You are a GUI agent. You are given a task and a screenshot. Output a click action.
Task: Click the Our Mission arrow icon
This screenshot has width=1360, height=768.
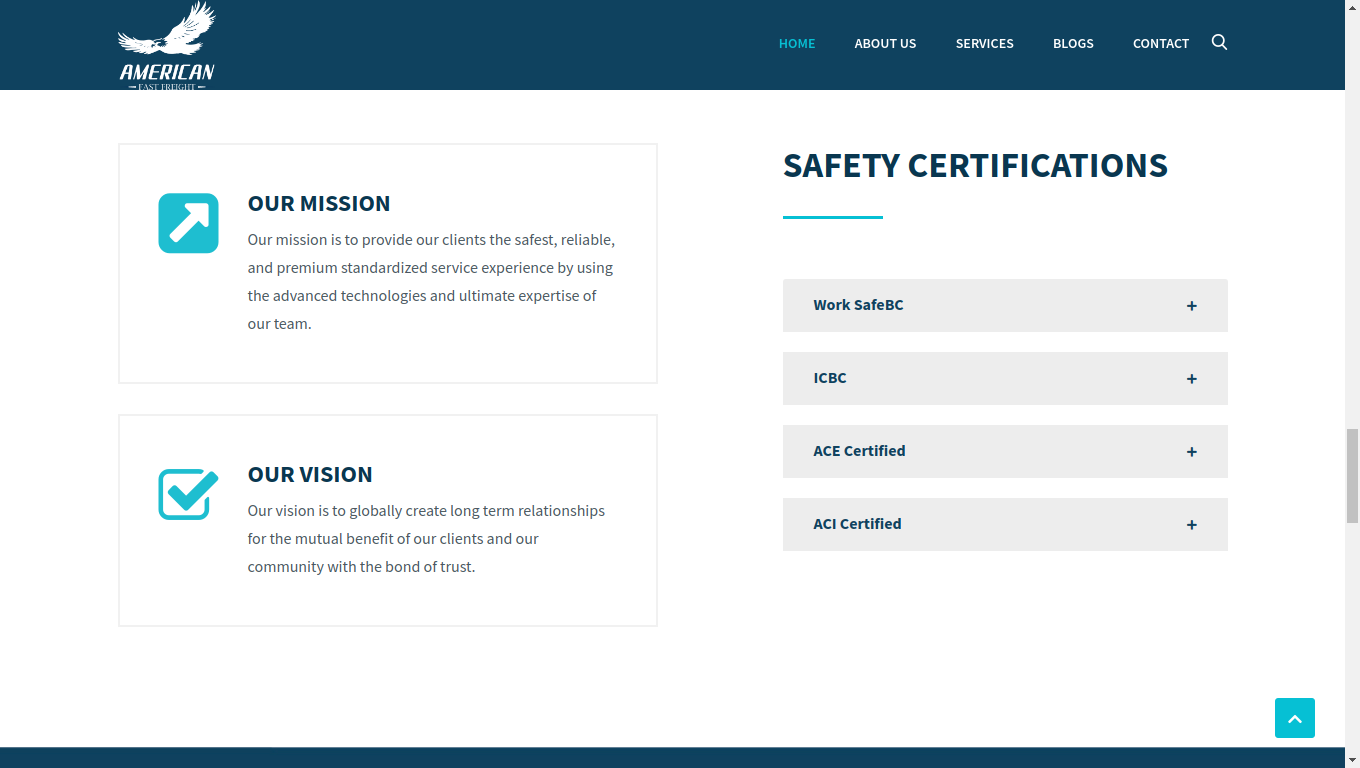point(188,223)
